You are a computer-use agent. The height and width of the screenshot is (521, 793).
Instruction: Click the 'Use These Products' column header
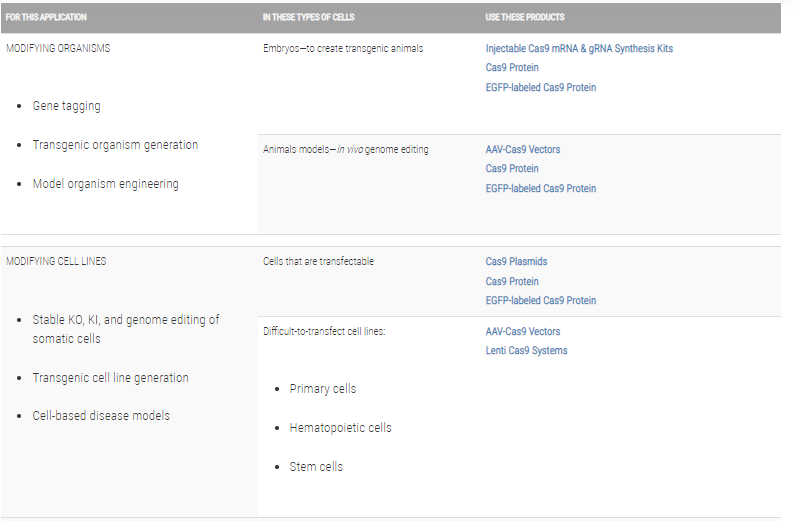pyautogui.click(x=525, y=18)
